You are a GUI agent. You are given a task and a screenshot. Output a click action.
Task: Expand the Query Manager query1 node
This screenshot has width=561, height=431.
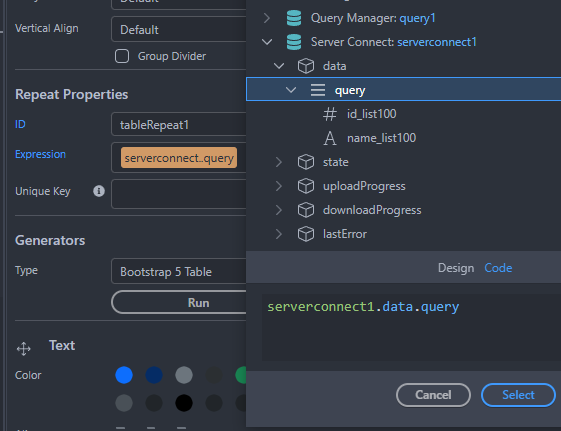pos(267,18)
